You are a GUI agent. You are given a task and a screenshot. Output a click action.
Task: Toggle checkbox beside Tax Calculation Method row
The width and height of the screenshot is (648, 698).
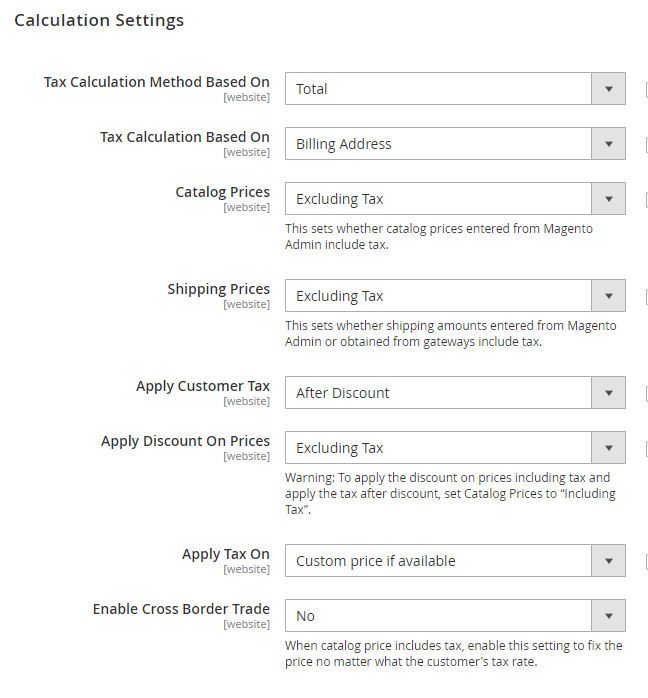(x=645, y=90)
